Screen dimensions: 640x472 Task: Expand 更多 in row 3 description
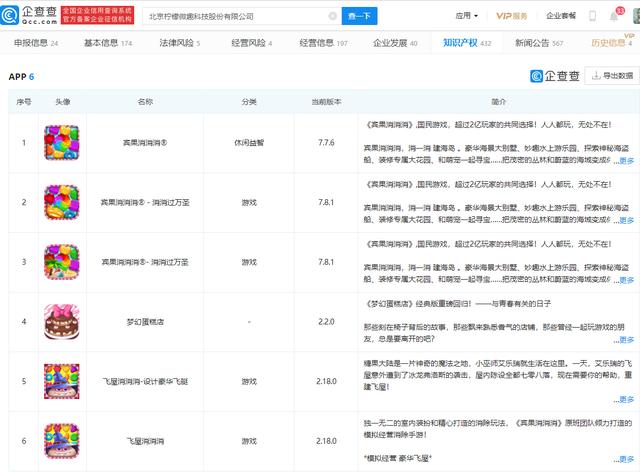click(x=627, y=280)
